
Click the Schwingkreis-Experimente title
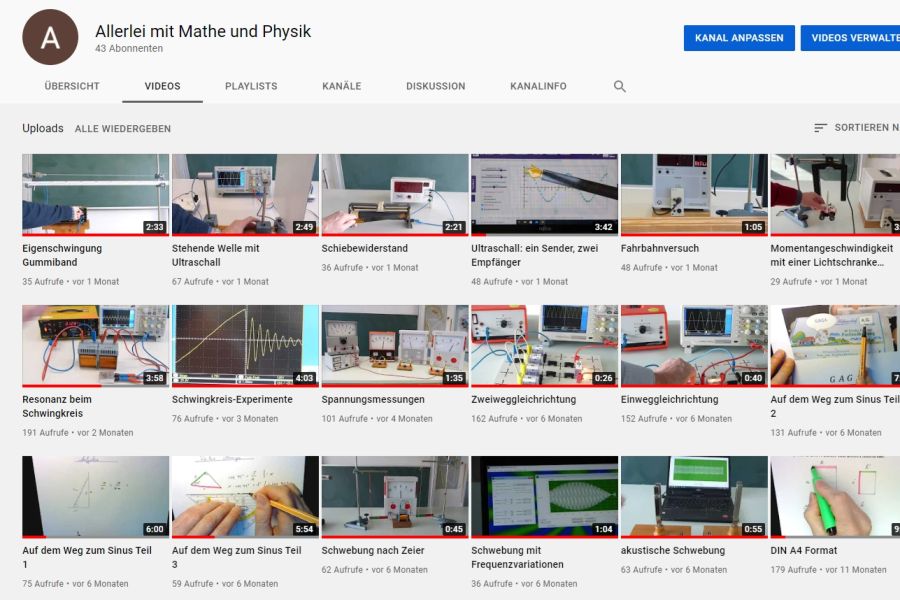click(x=232, y=399)
